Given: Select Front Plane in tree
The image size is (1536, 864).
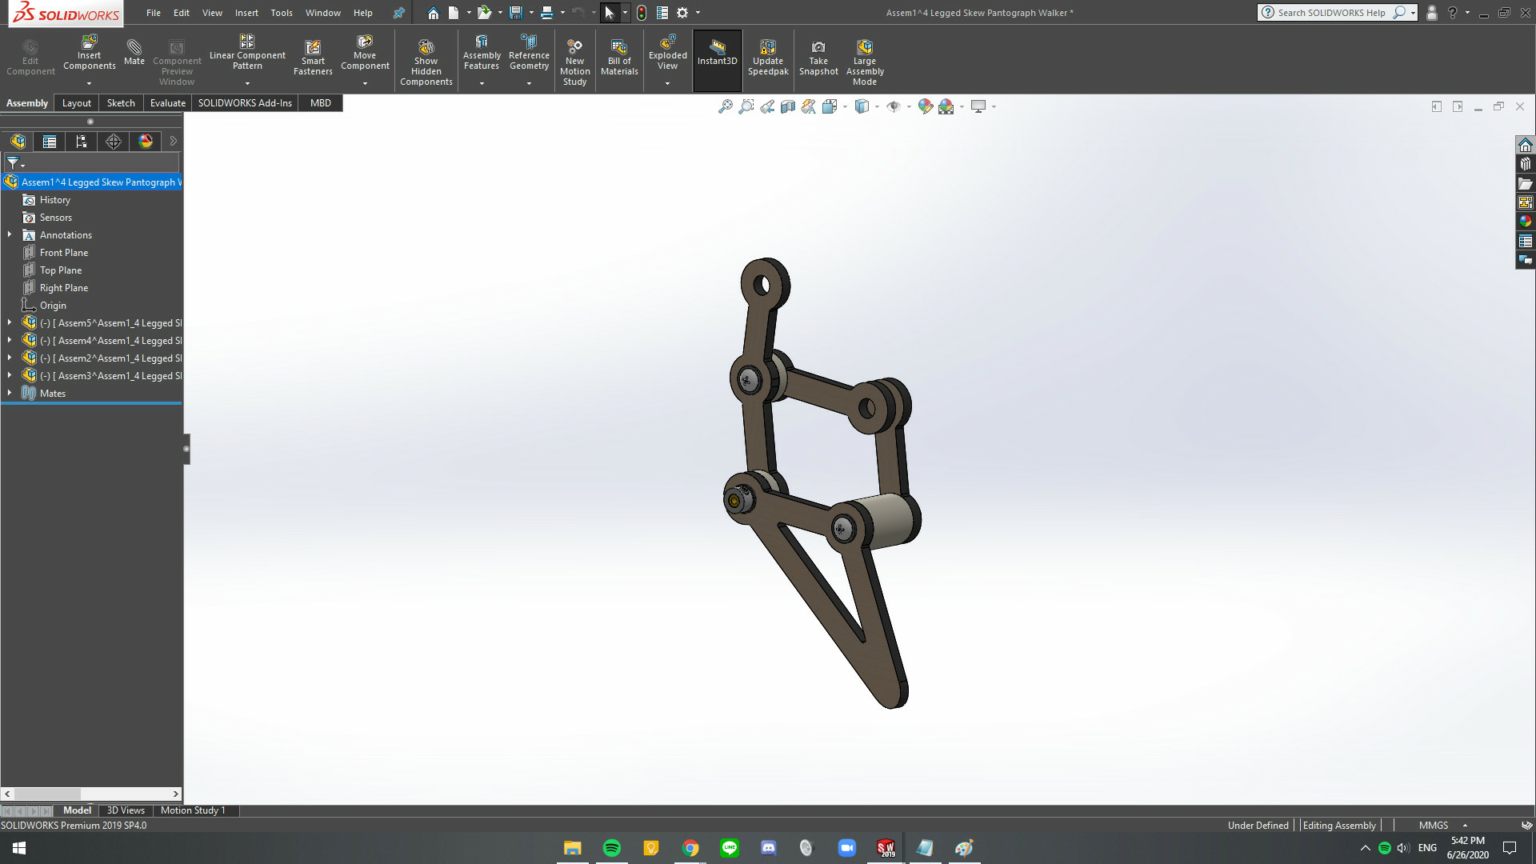Looking at the screenshot, I should pyautogui.click(x=64, y=253).
